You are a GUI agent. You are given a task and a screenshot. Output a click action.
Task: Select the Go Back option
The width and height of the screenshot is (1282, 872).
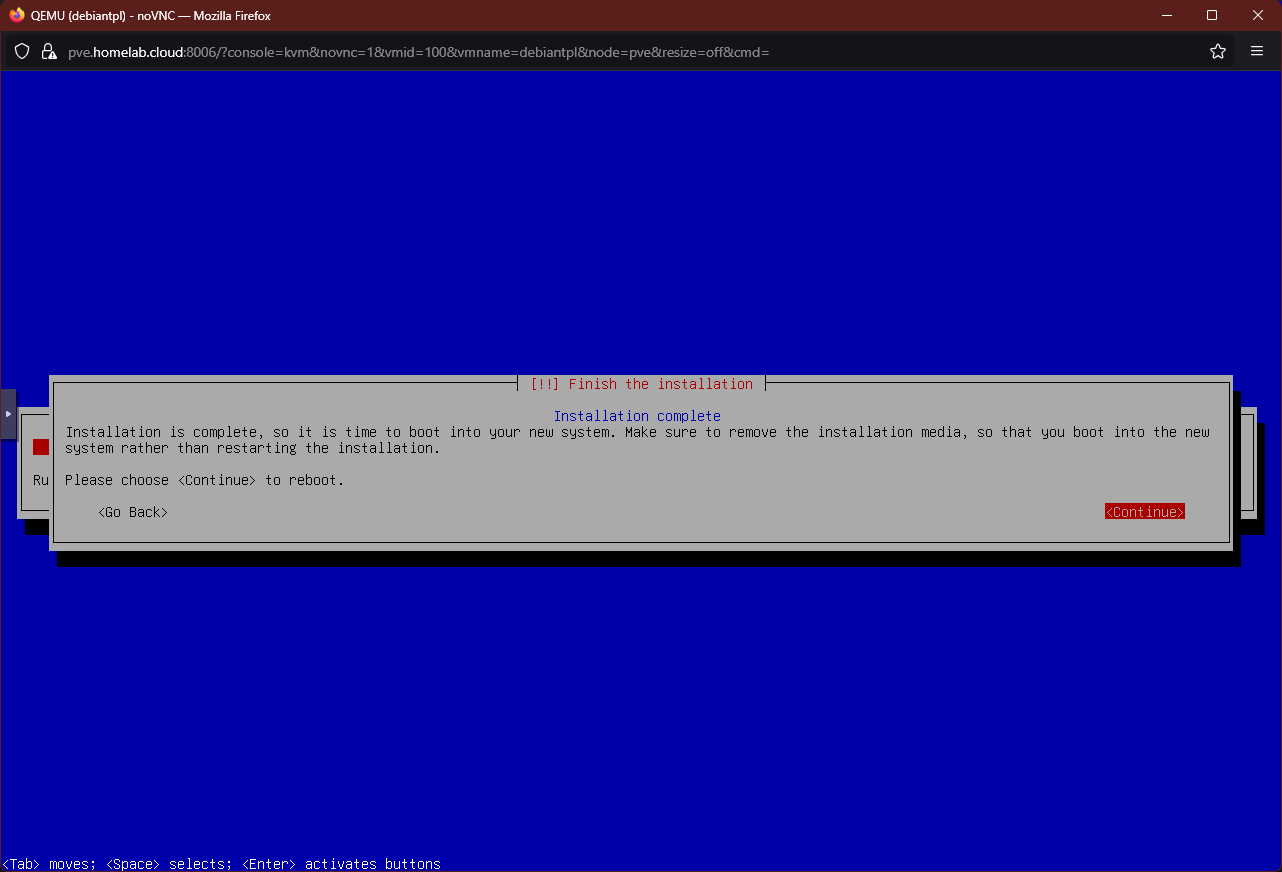[132, 511]
